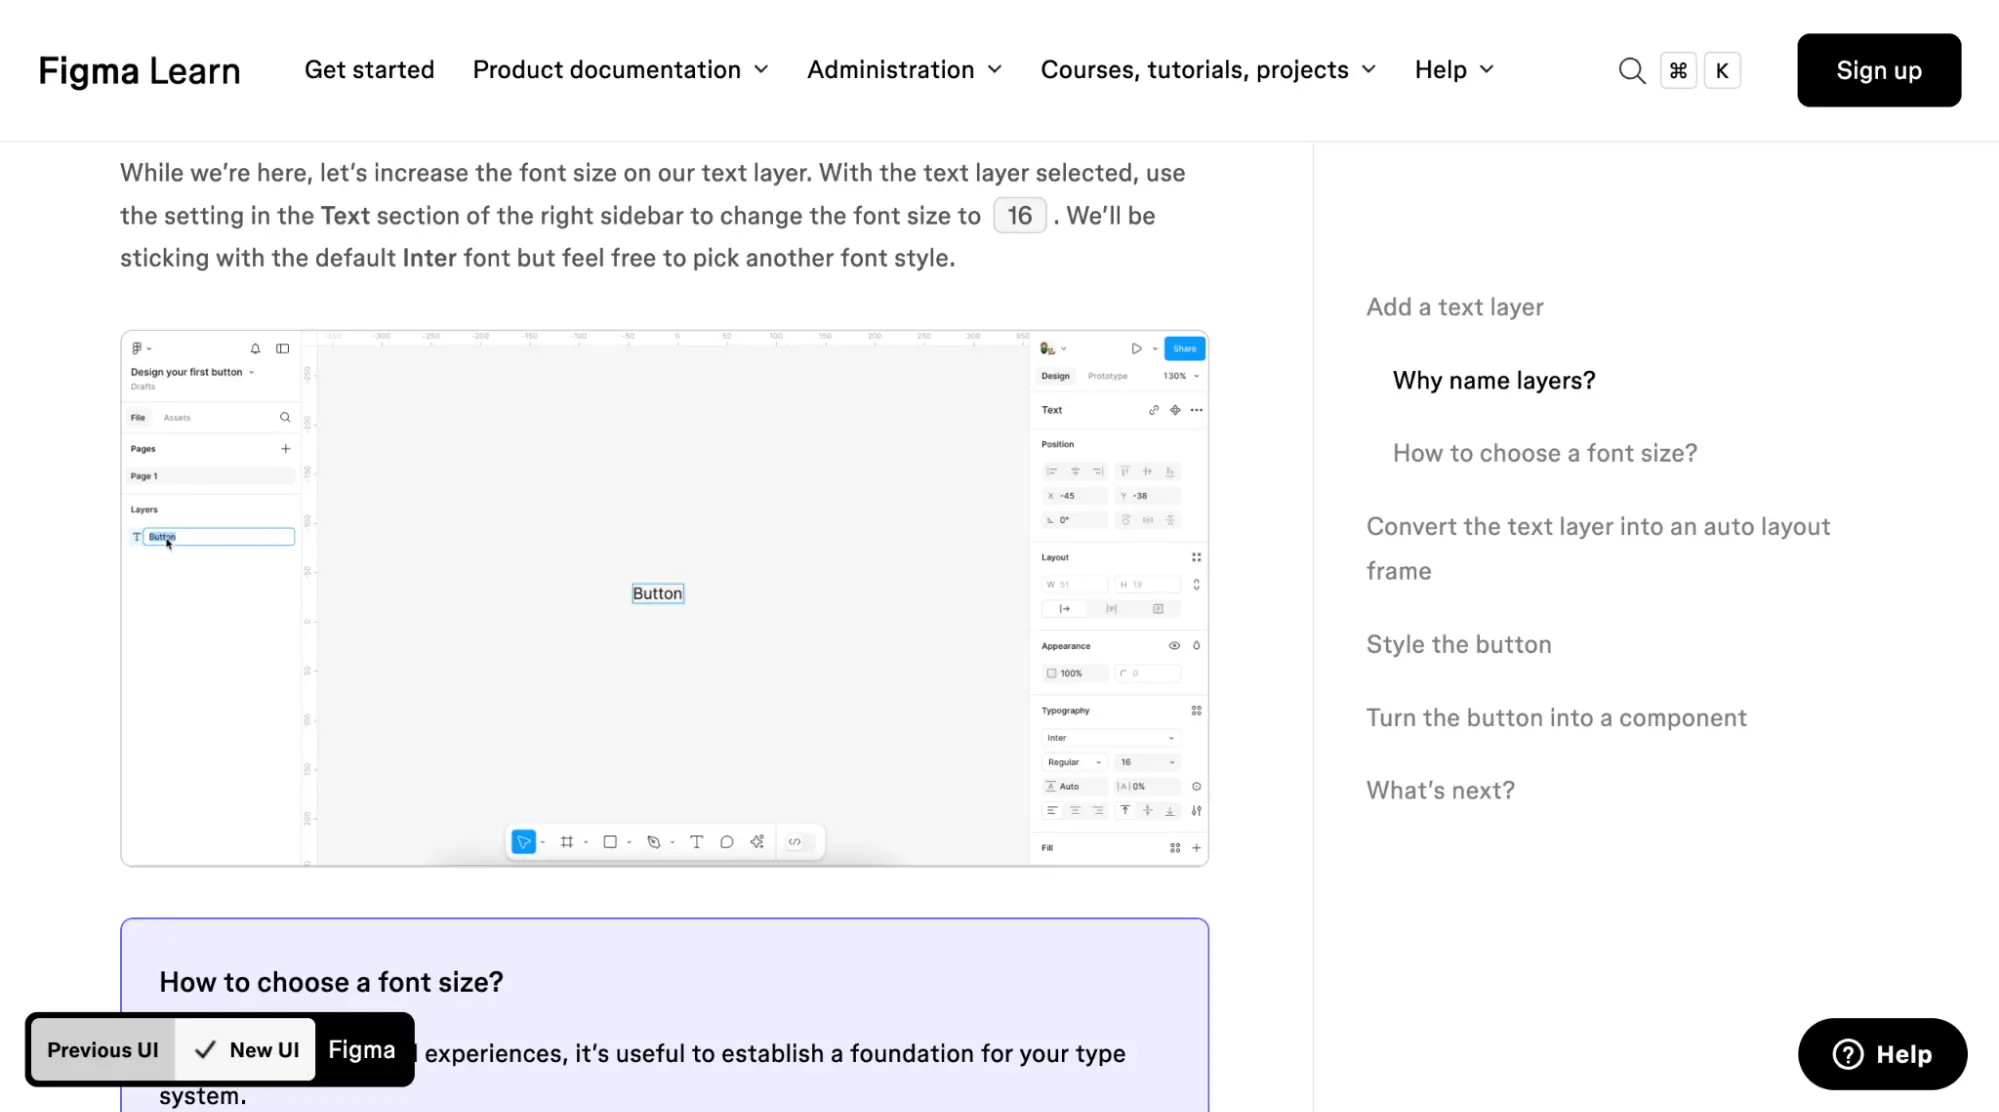Viewport: 1999px width, 1112px height.
Task: Open Figma main menu icon in embedded screenshot
Action: [x=137, y=348]
